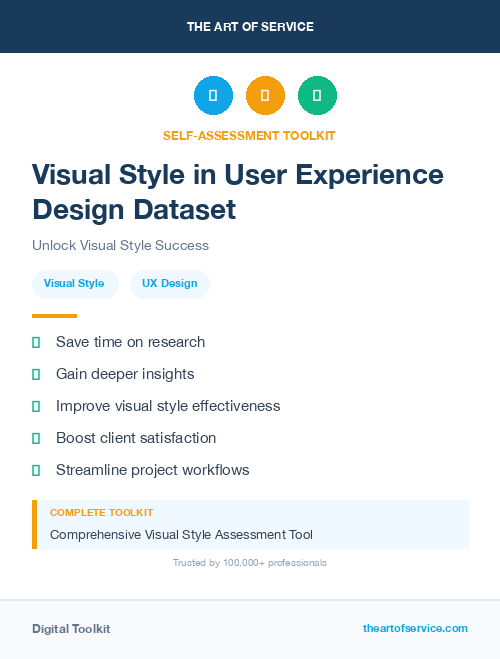This screenshot has height=659, width=500.
Task: Click the Digital Toolkit footer label
Action: 71,629
